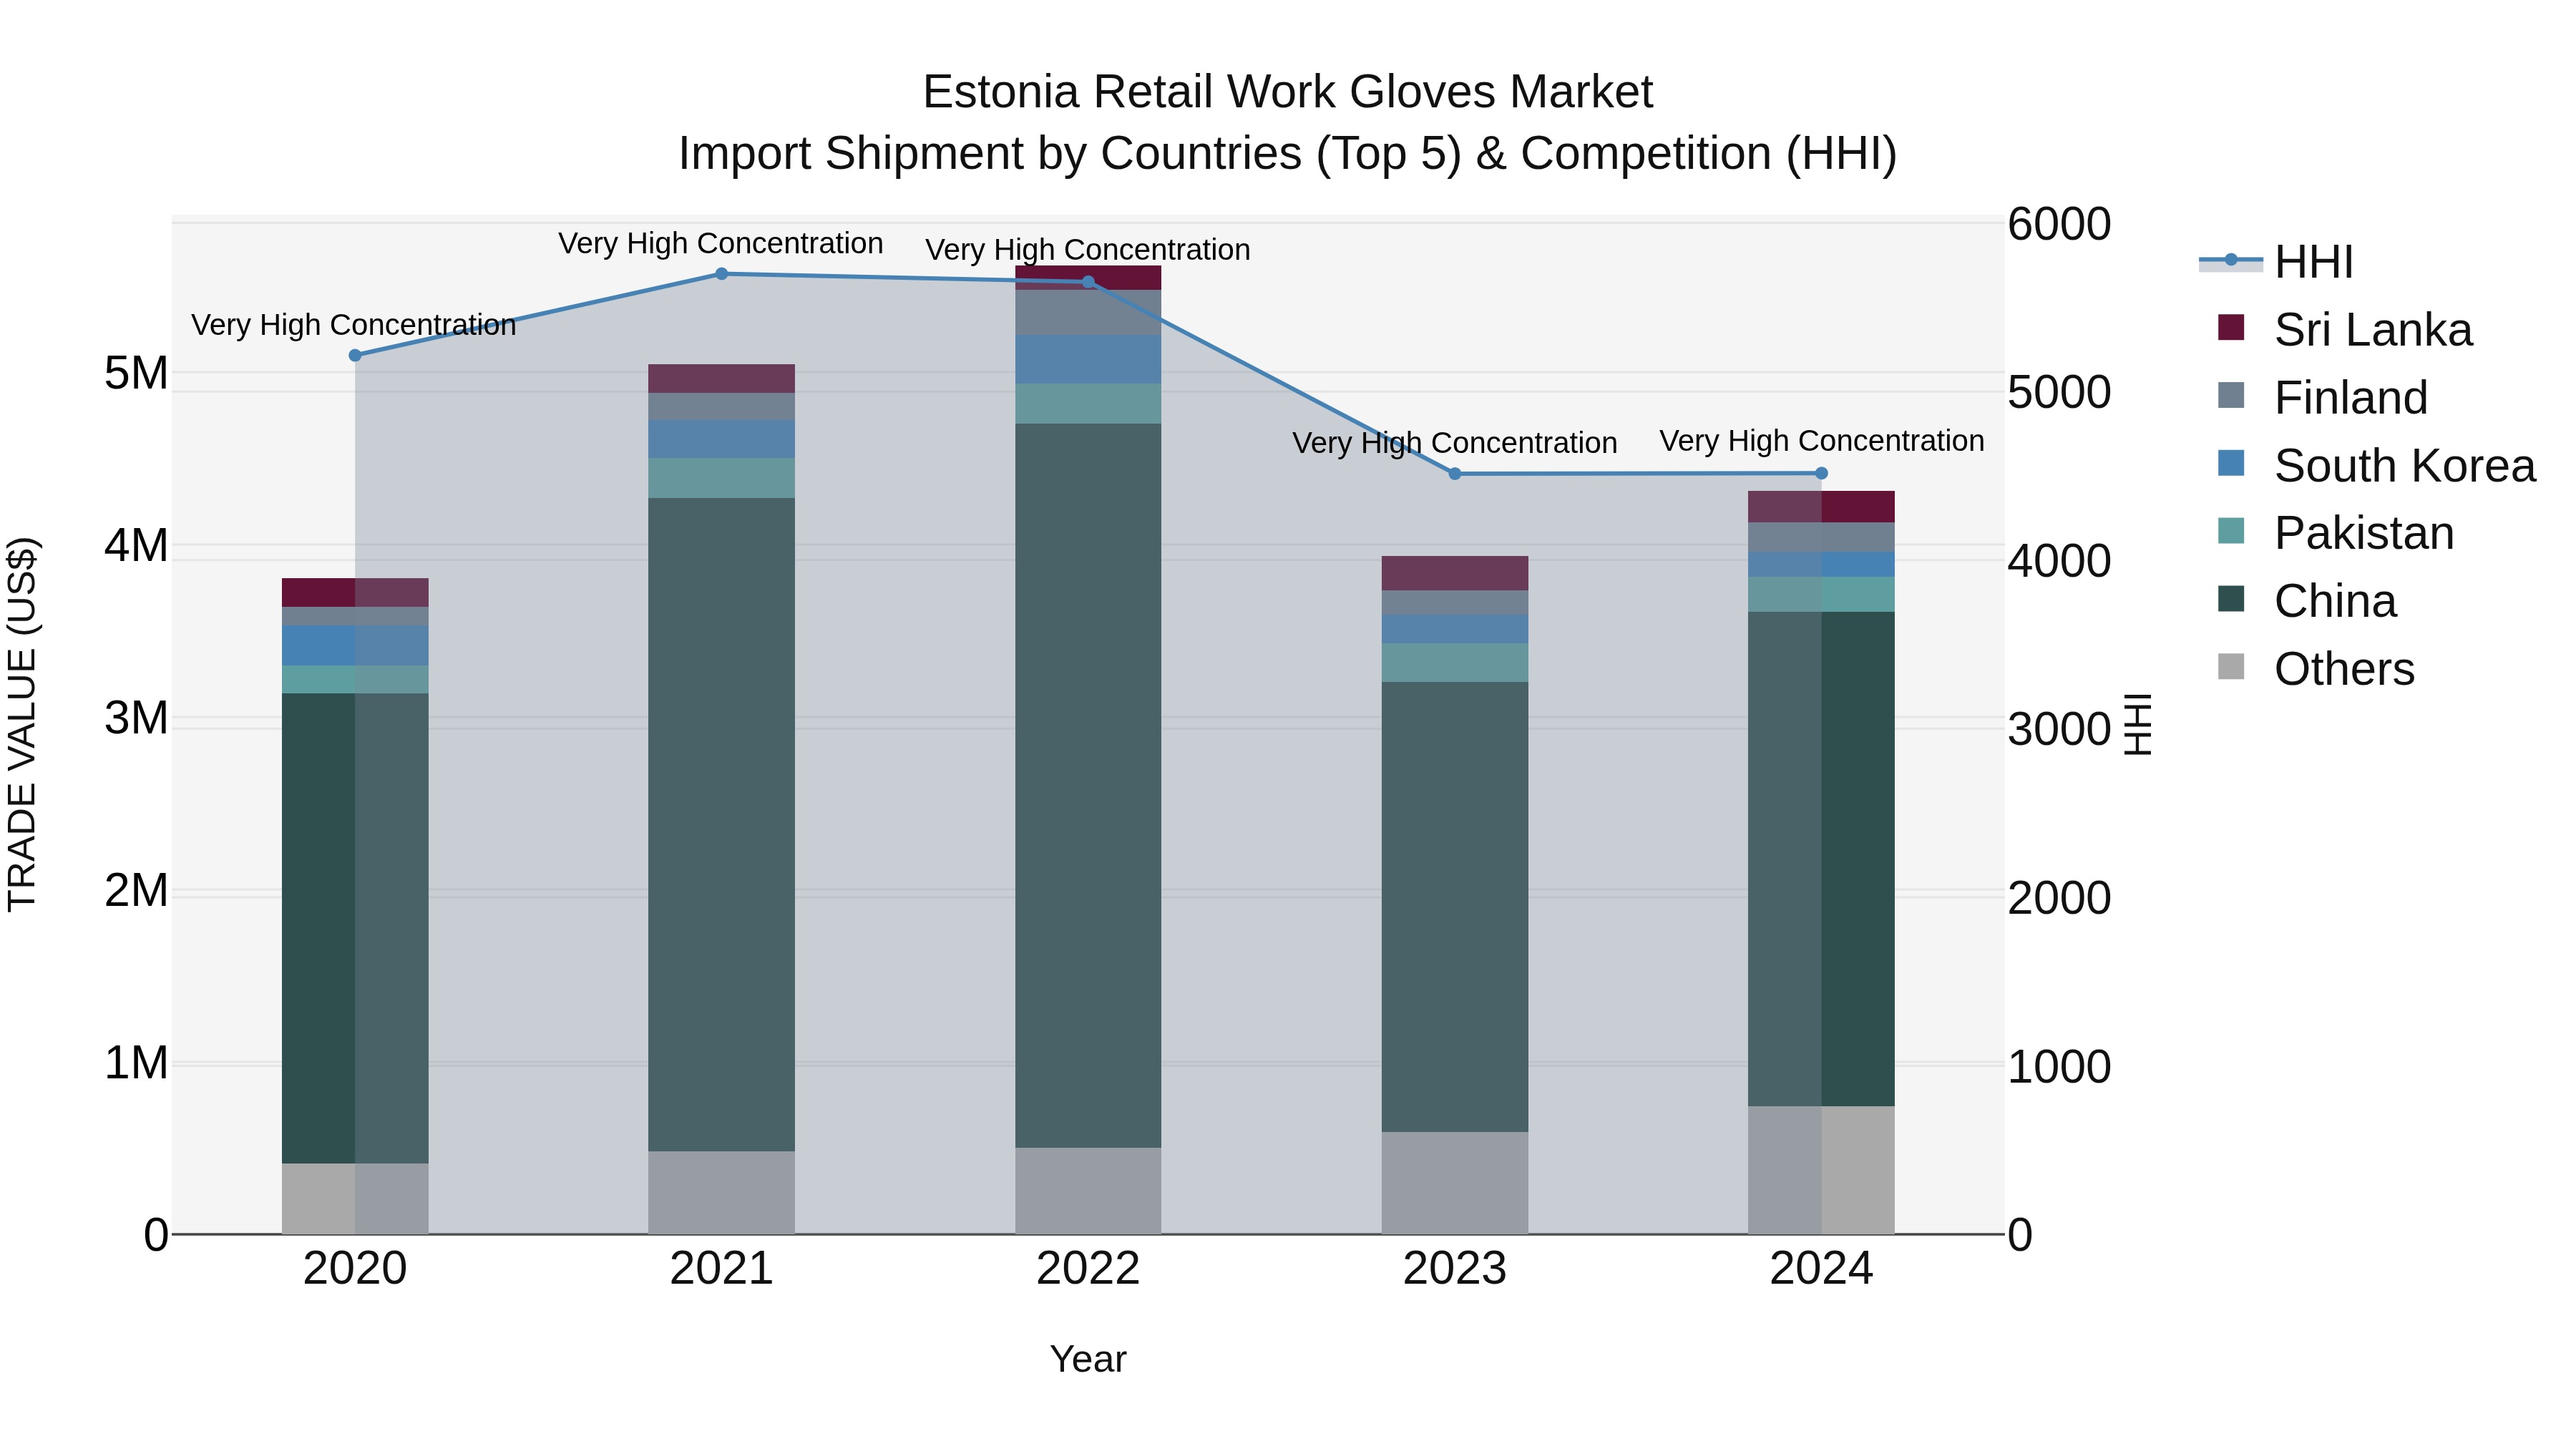Select the Sri Lanka segment of the 2023 bar
The height and width of the screenshot is (1449, 2576).
coord(1455,573)
